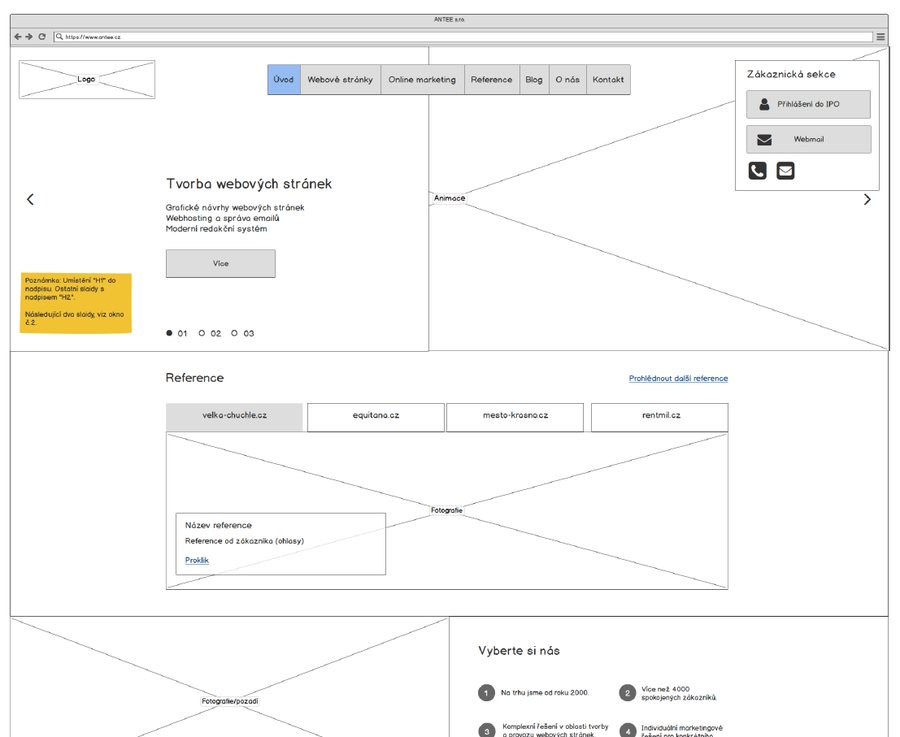
Task: Click the browser back arrow icon
Action: coord(17,37)
